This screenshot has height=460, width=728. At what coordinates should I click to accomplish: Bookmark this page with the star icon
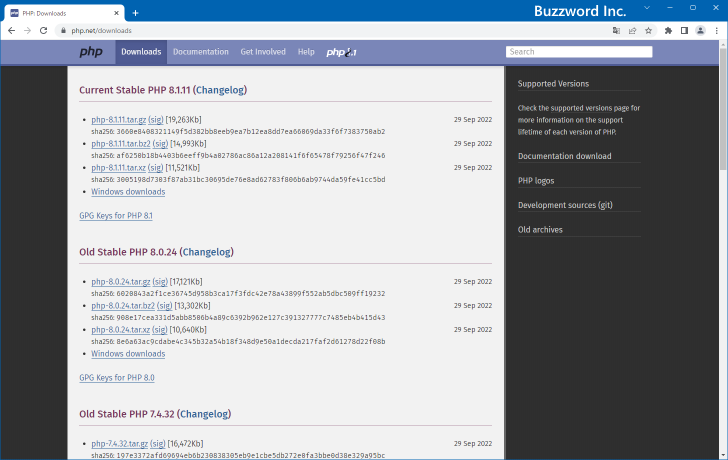pyautogui.click(x=648, y=30)
